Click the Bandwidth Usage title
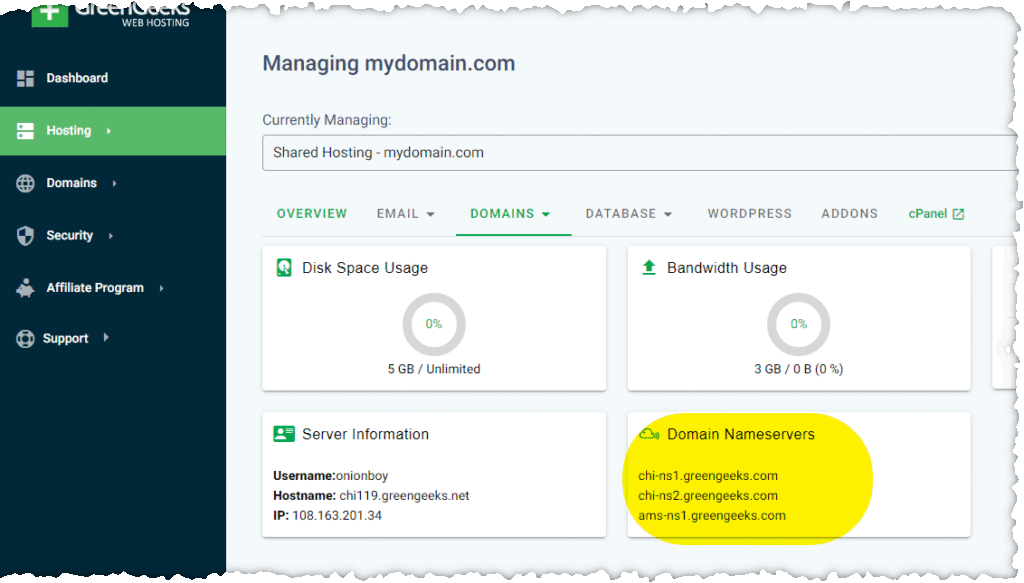Screen dimensions: 1024x583 (x=727, y=268)
